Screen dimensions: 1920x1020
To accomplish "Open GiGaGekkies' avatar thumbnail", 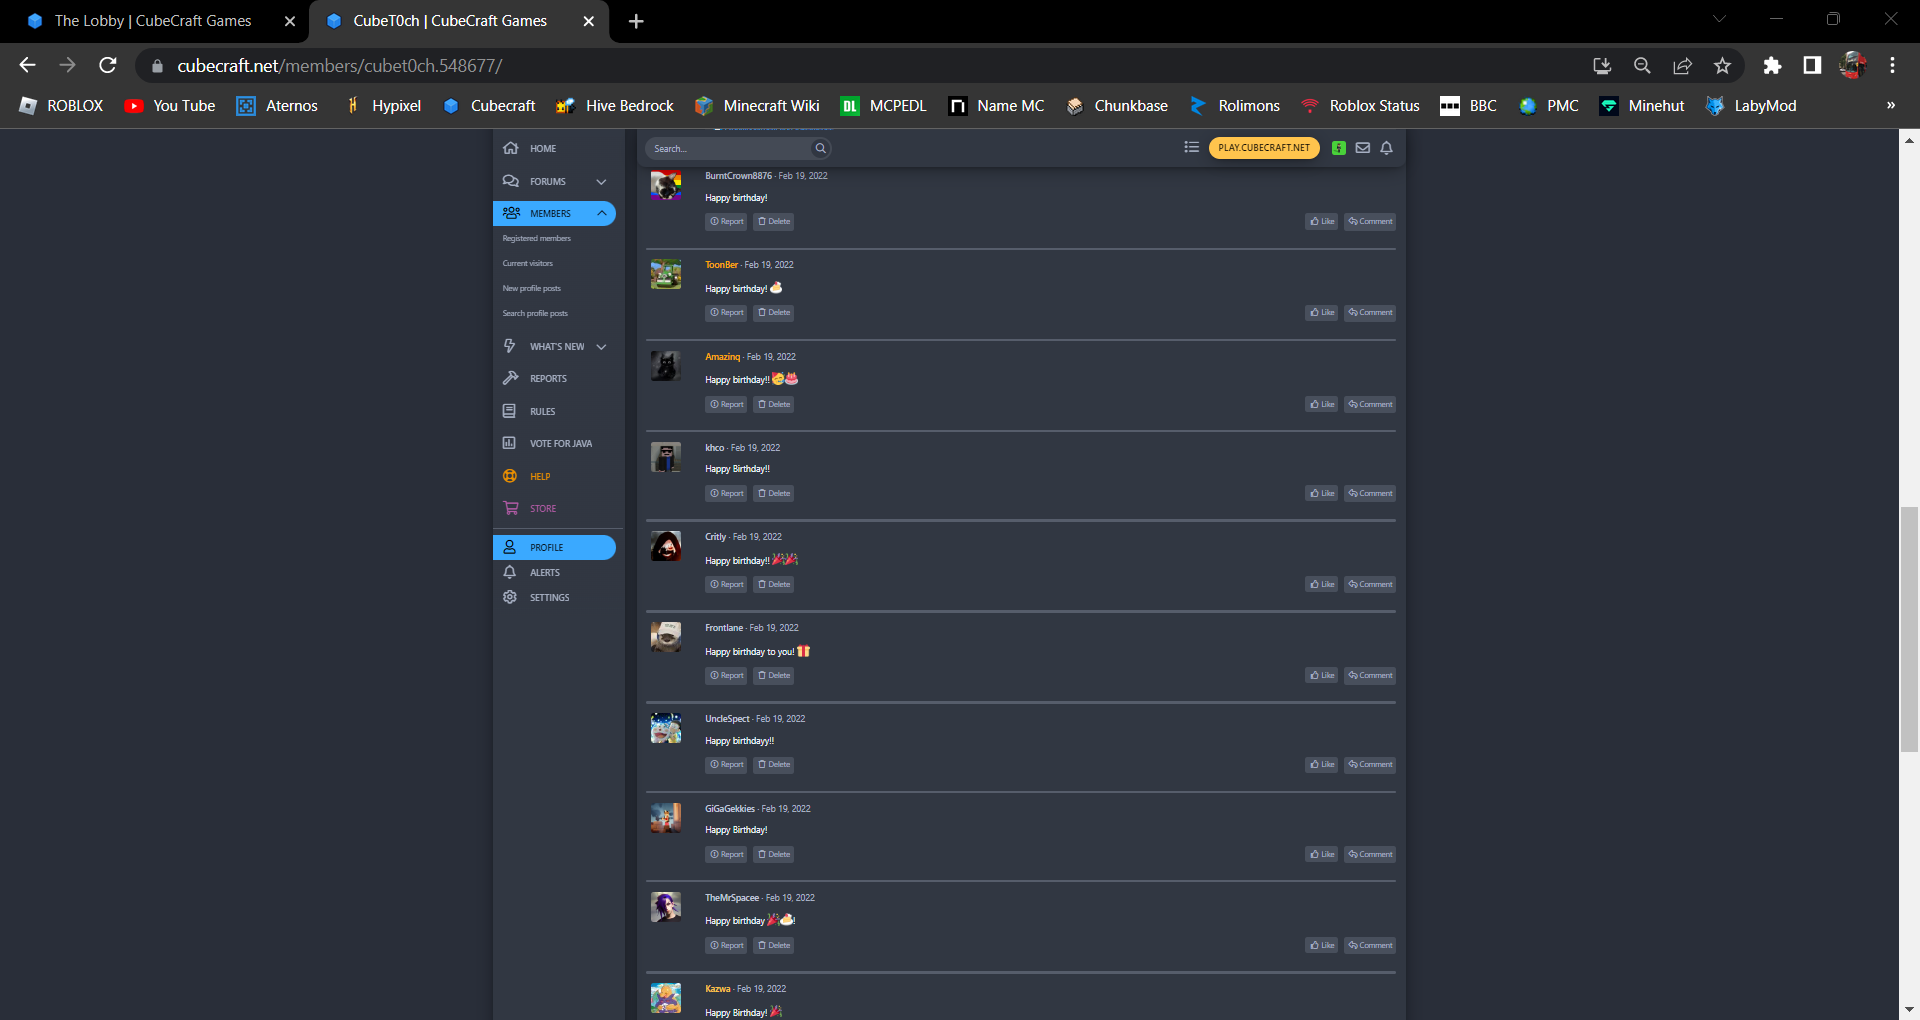I will click(x=666, y=818).
